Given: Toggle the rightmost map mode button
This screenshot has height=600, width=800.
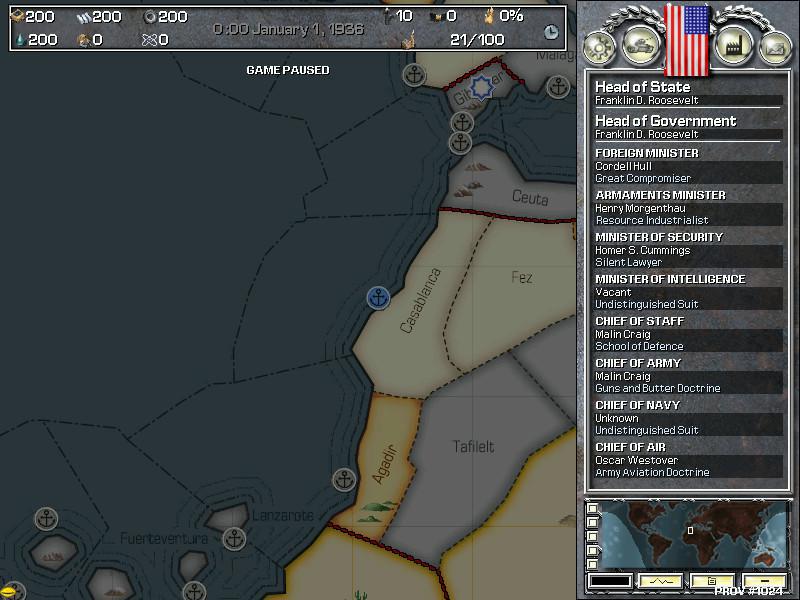Looking at the screenshot, I should coord(766,580).
